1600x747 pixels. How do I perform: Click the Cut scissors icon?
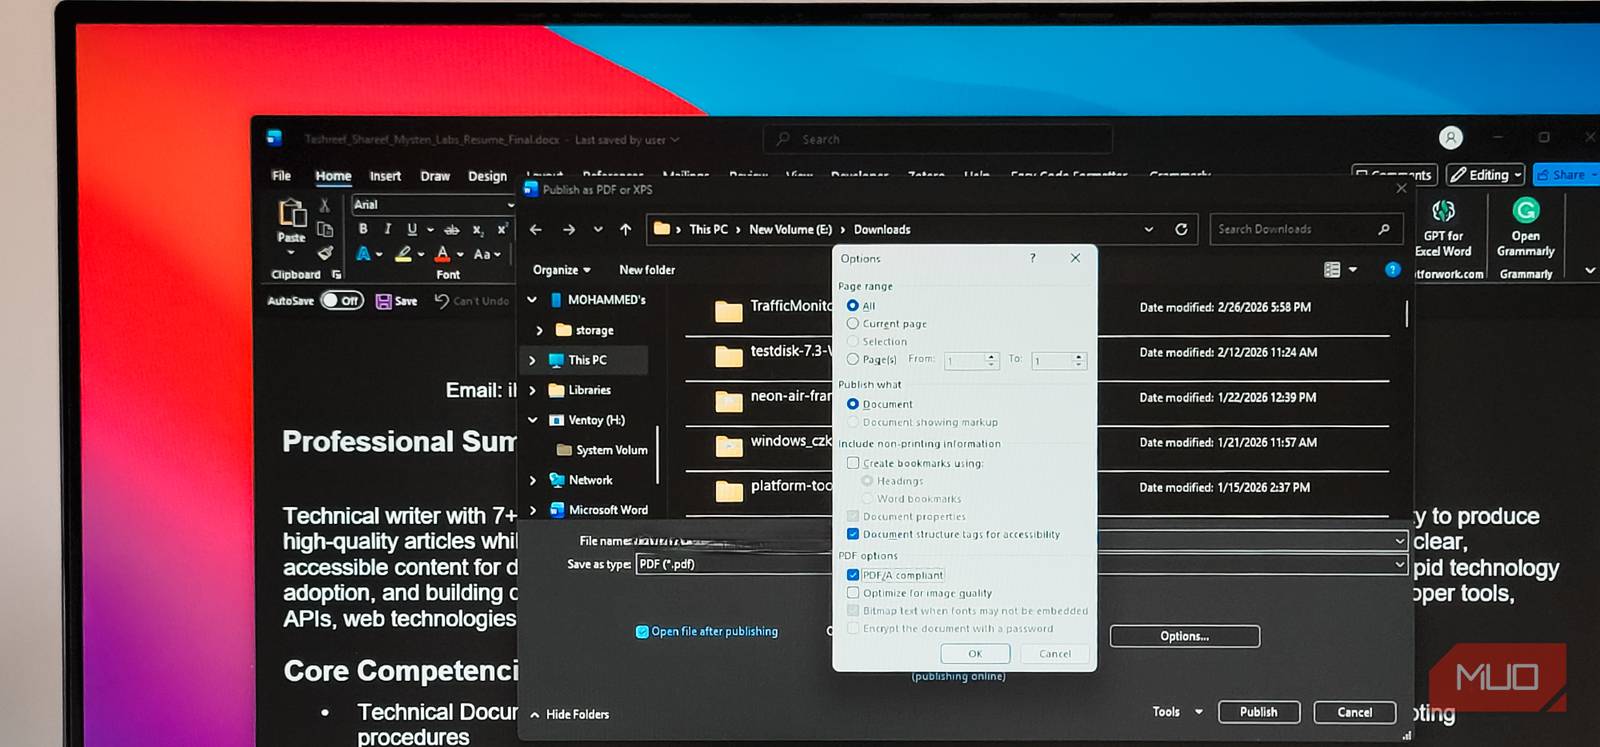coord(324,205)
